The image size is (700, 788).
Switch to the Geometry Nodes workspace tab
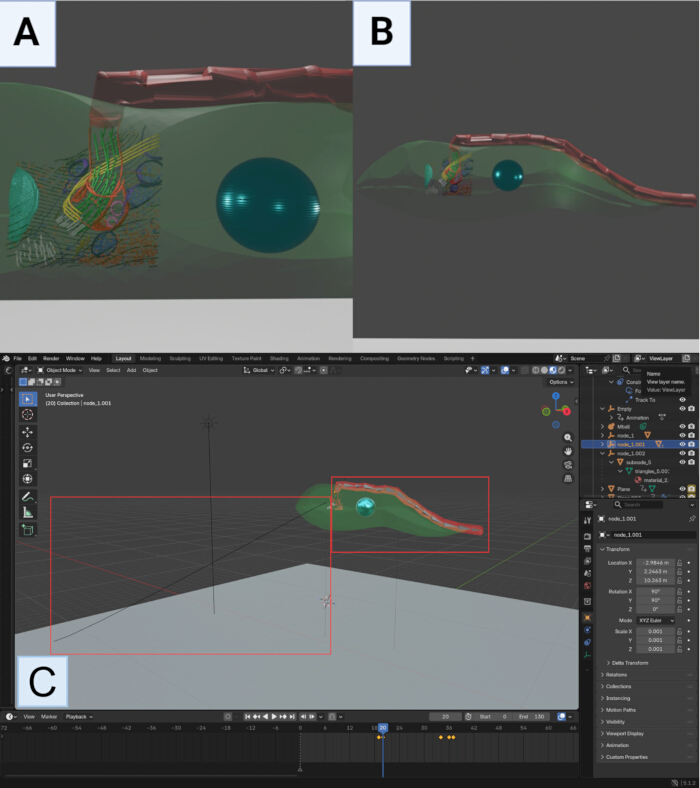(x=416, y=358)
